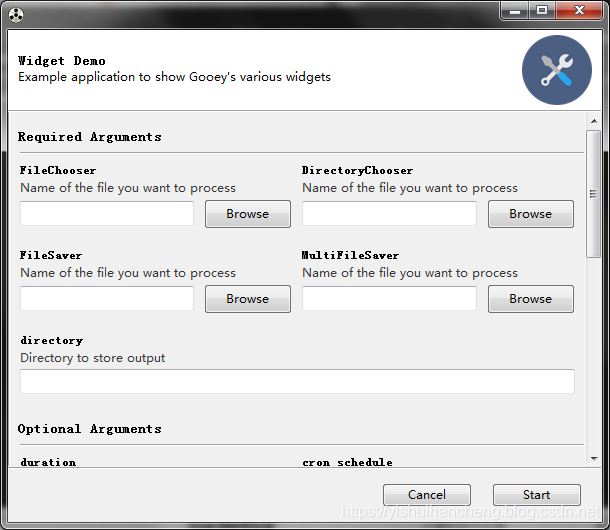This screenshot has width=610, height=530.
Task: Click the 'duration' label
Action: click(x=48, y=462)
